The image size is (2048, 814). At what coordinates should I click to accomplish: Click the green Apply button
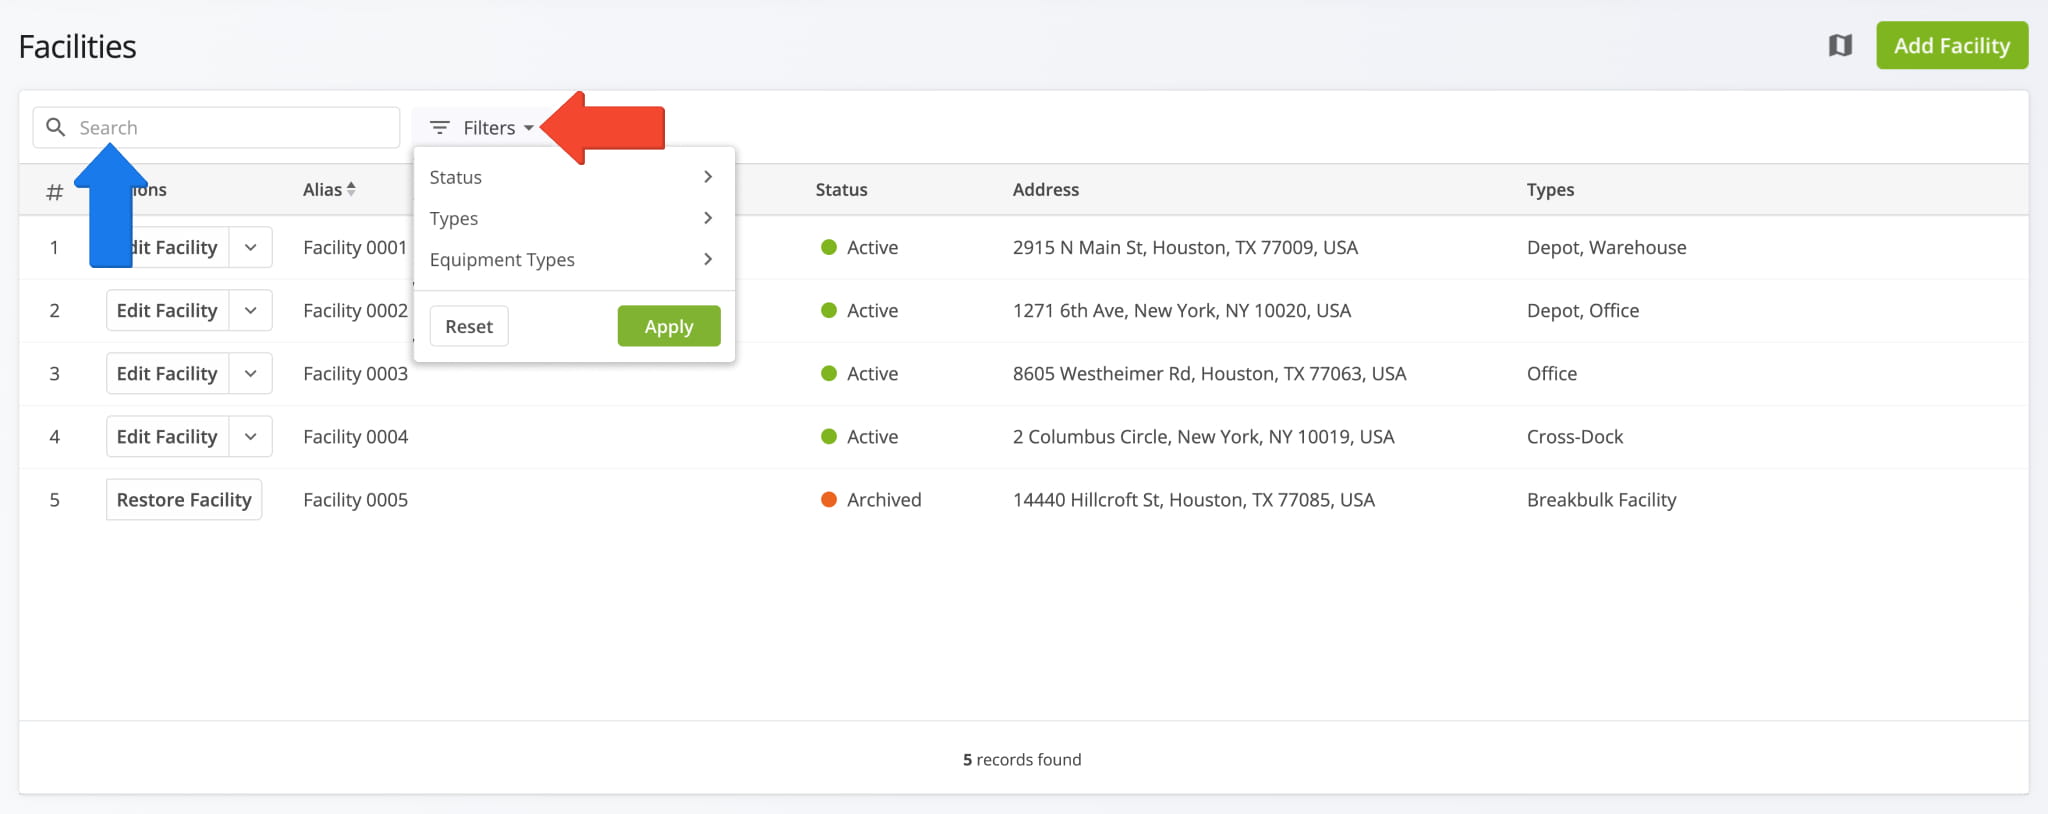point(669,326)
